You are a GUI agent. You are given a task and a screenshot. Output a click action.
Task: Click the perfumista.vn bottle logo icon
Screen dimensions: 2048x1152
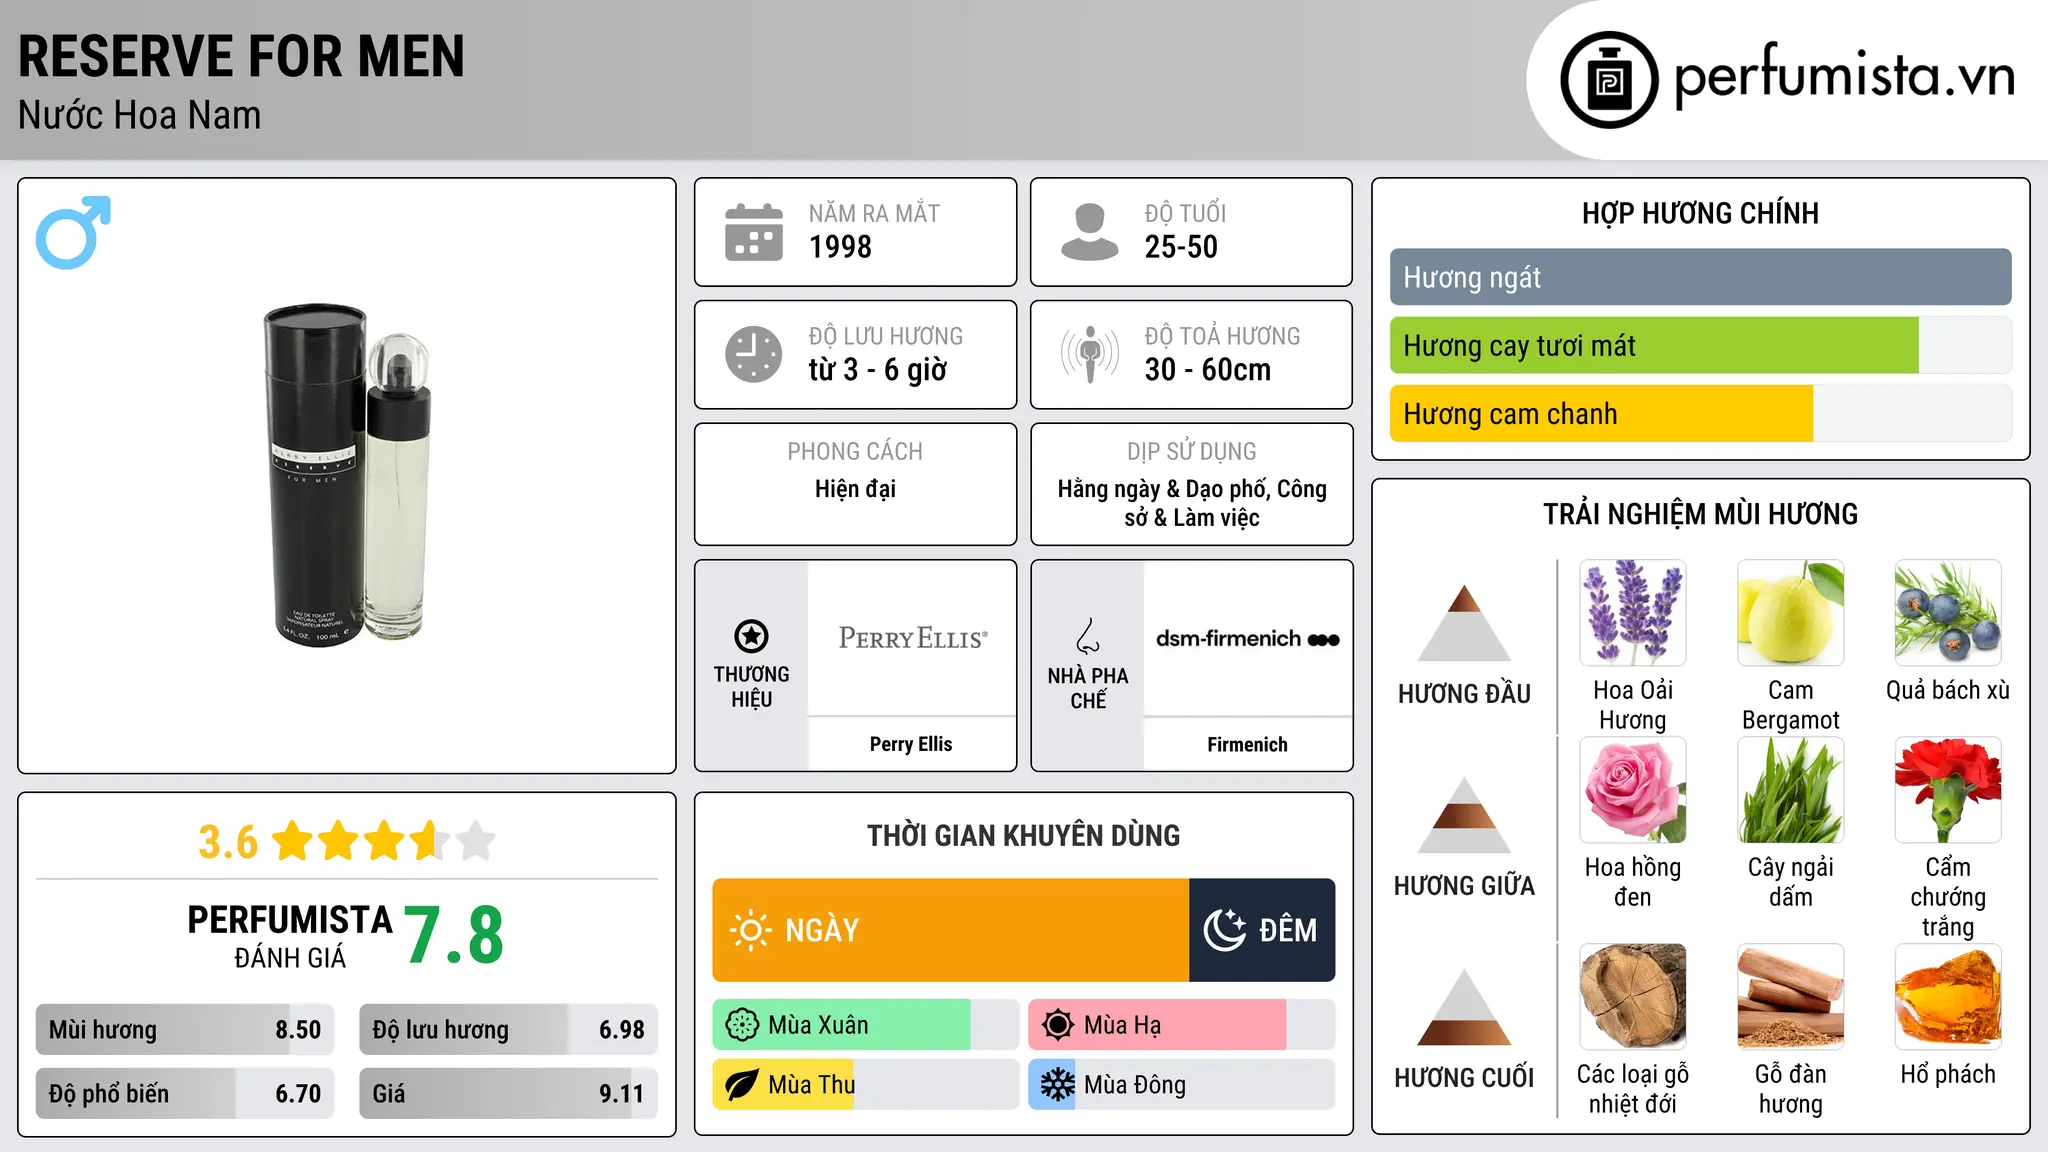1609,80
